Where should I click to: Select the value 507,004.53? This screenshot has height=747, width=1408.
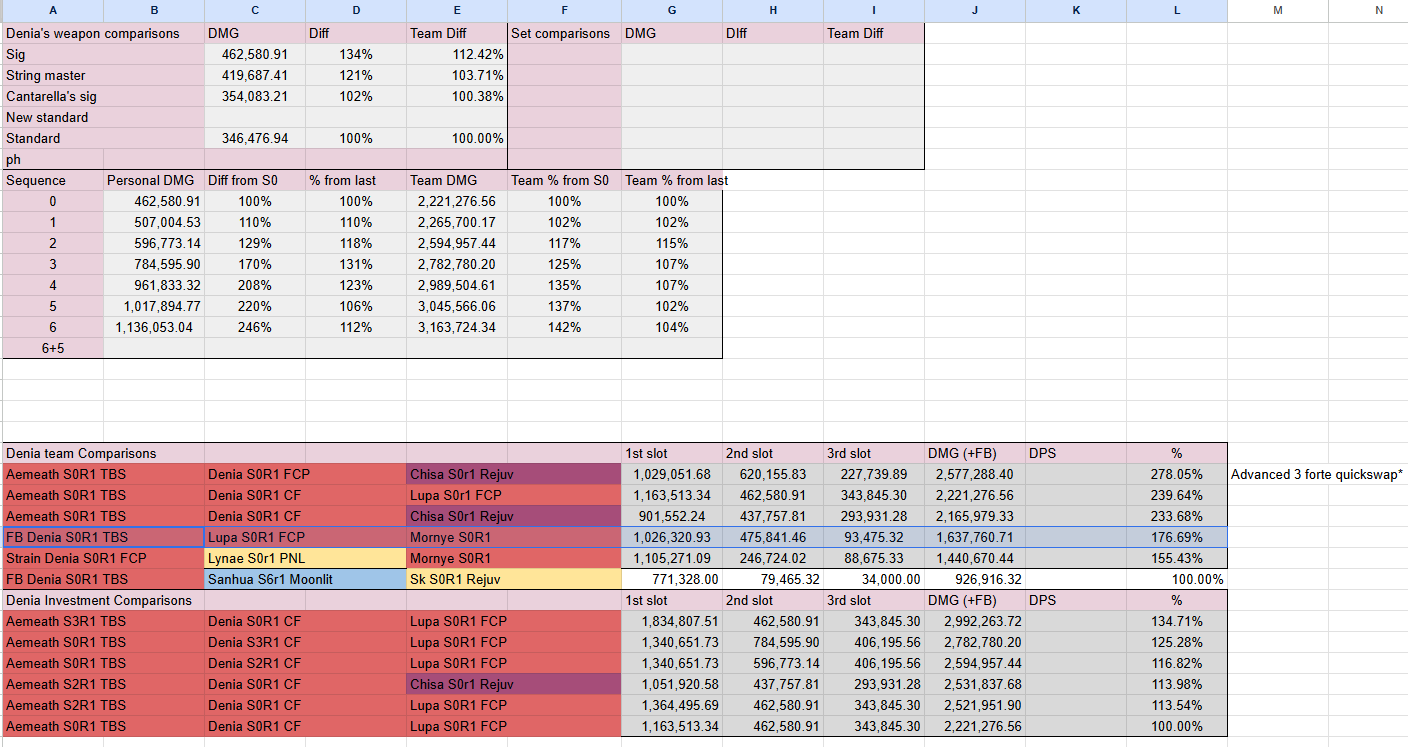[x=154, y=222]
